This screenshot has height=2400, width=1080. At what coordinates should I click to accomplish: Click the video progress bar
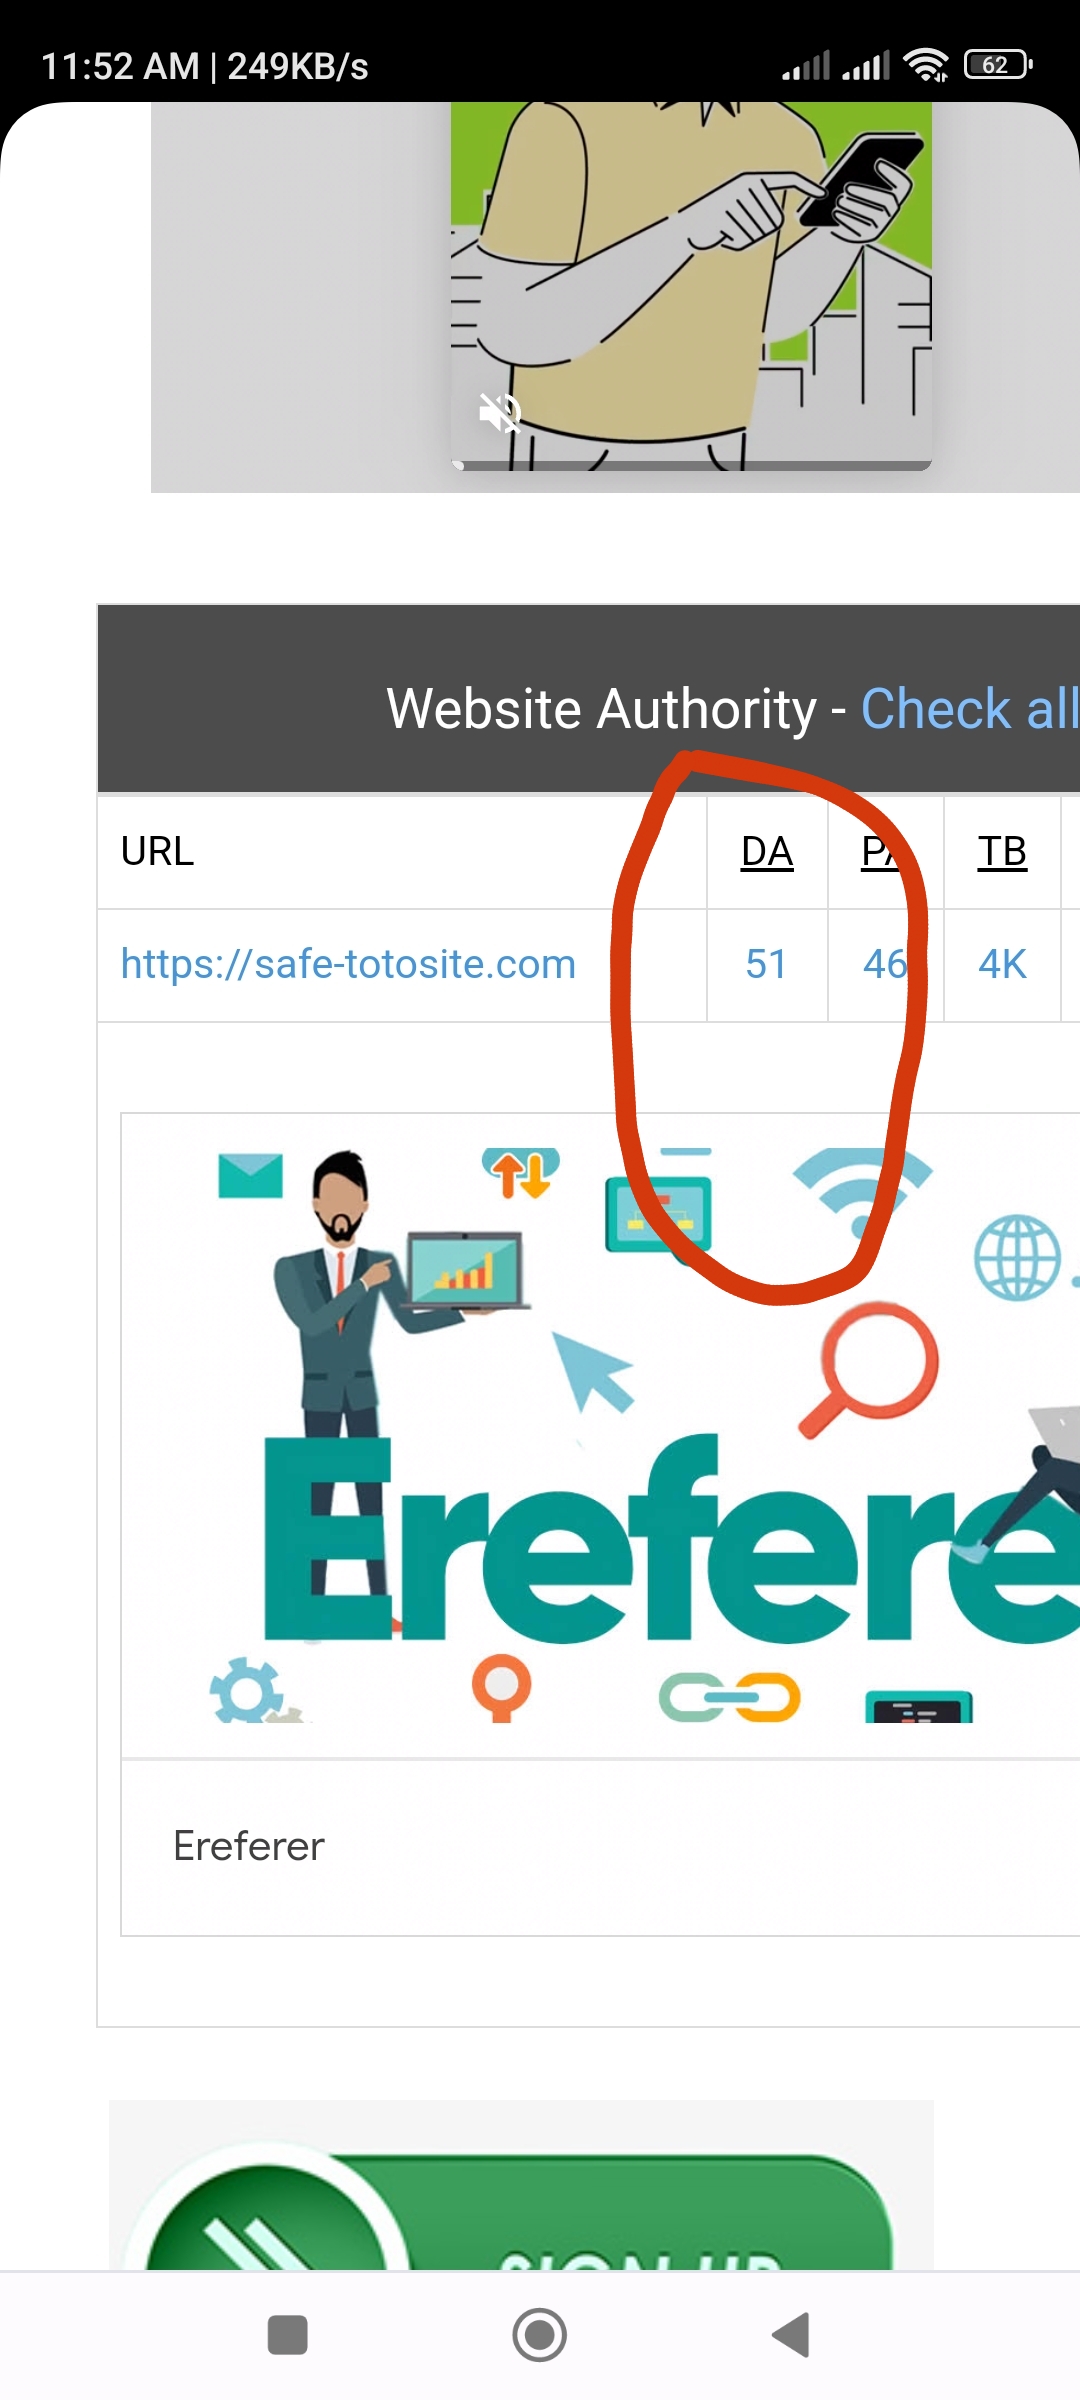(692, 465)
